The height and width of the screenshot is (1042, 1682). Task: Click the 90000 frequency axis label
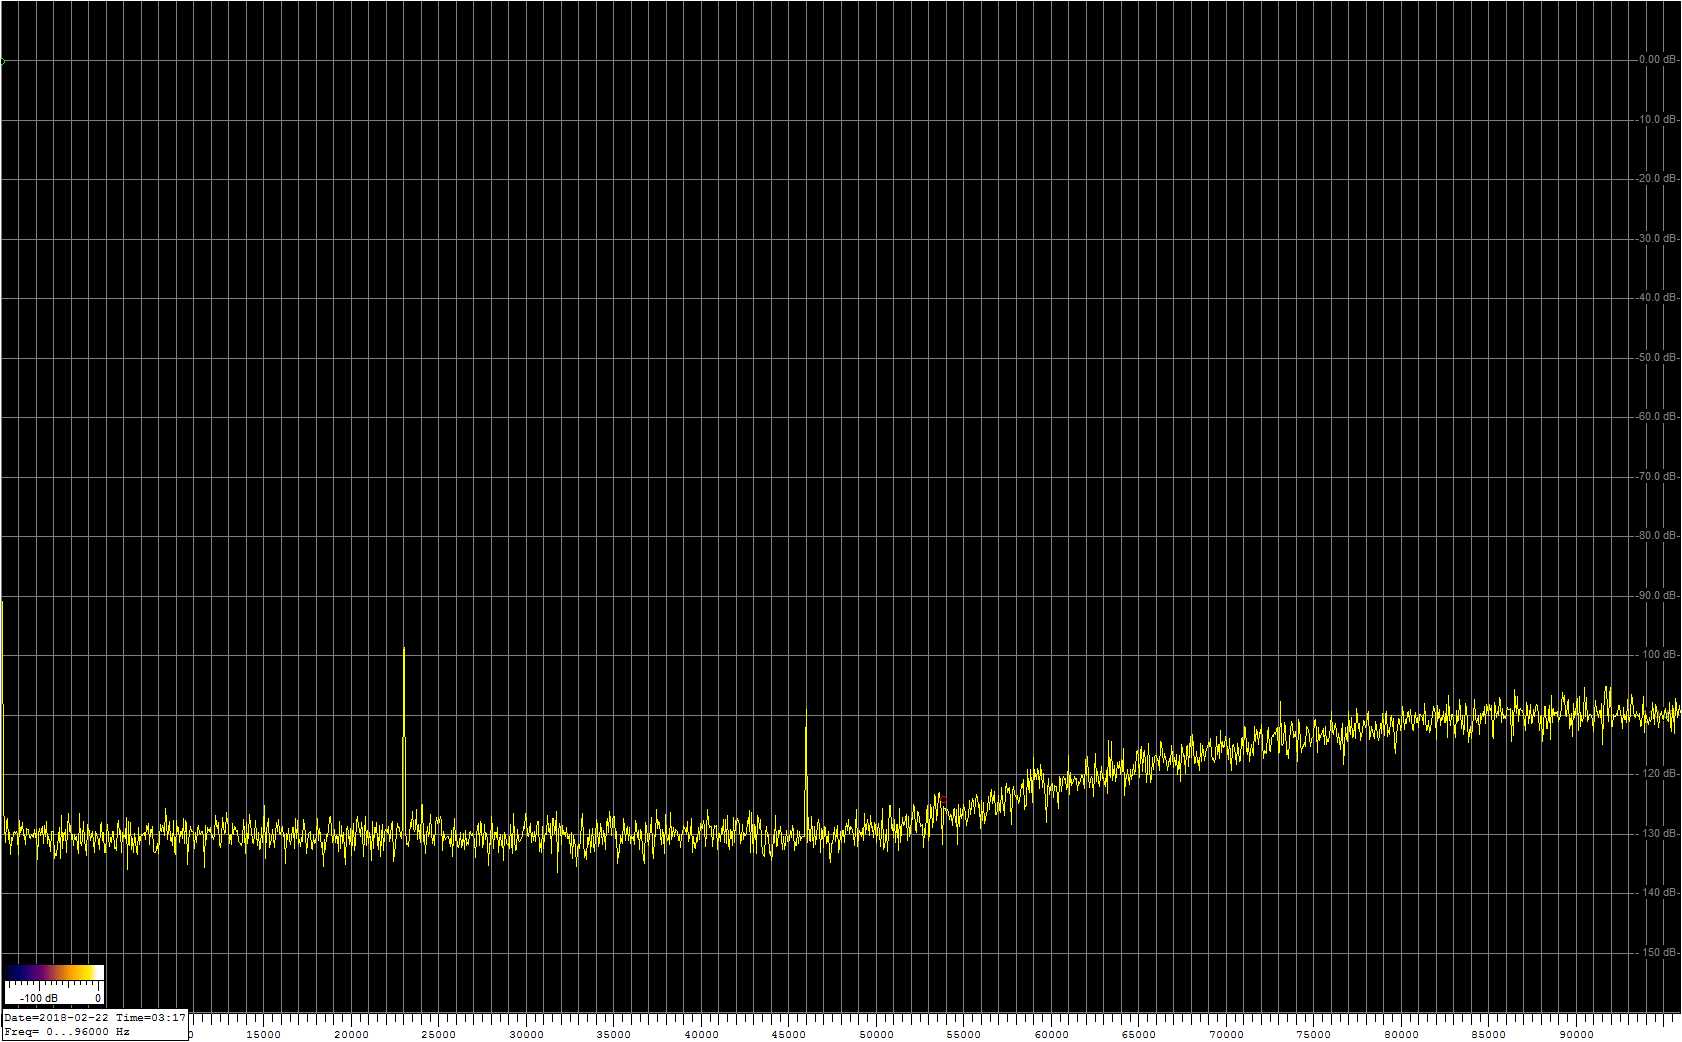(1577, 1035)
